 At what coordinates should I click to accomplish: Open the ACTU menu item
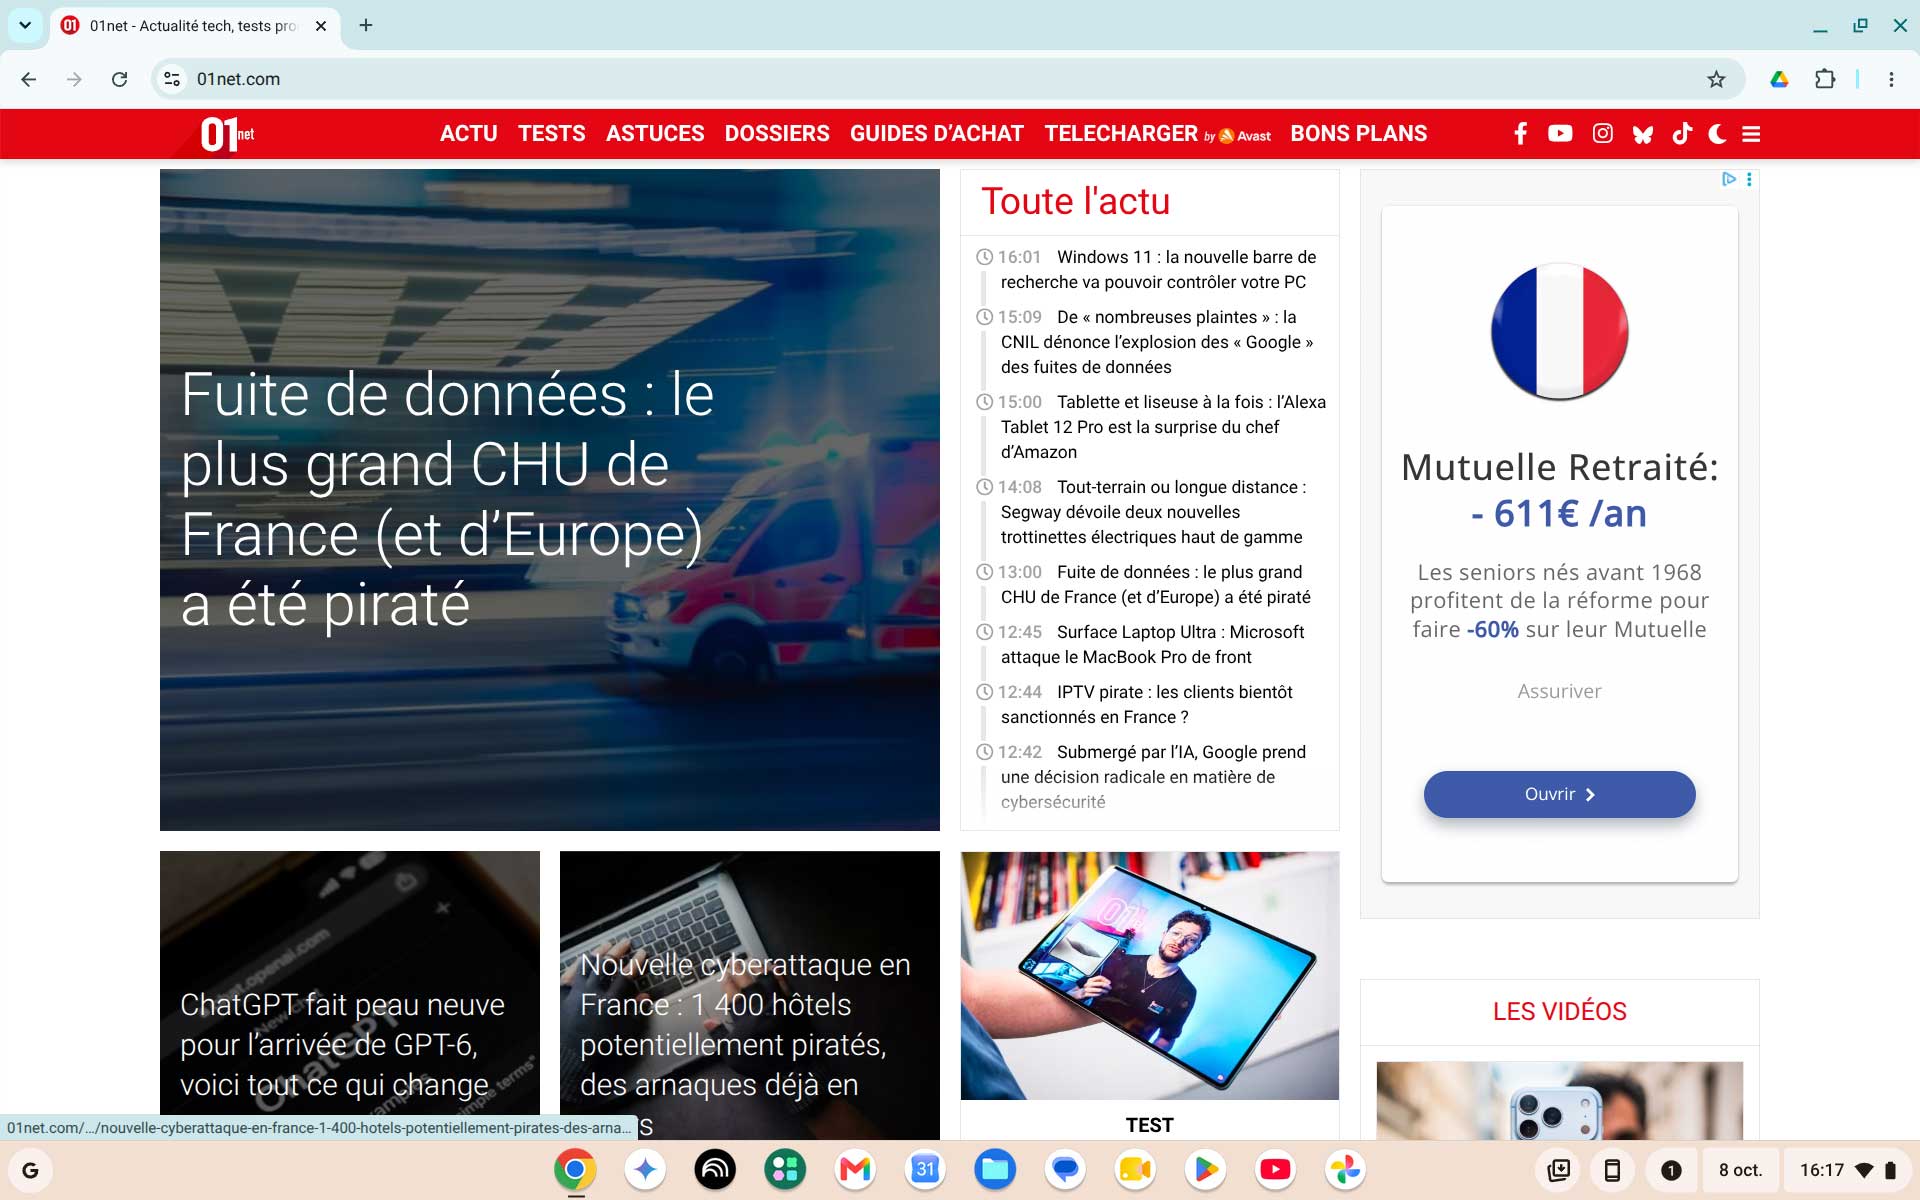(x=469, y=134)
